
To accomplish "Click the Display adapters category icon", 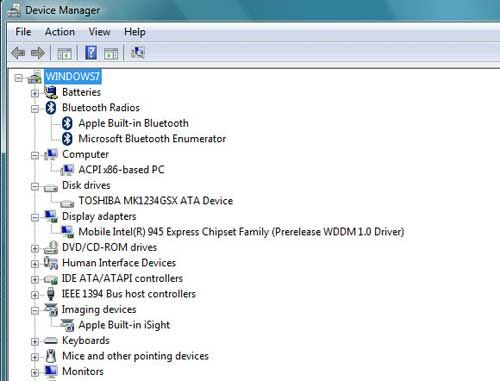I will (51, 216).
